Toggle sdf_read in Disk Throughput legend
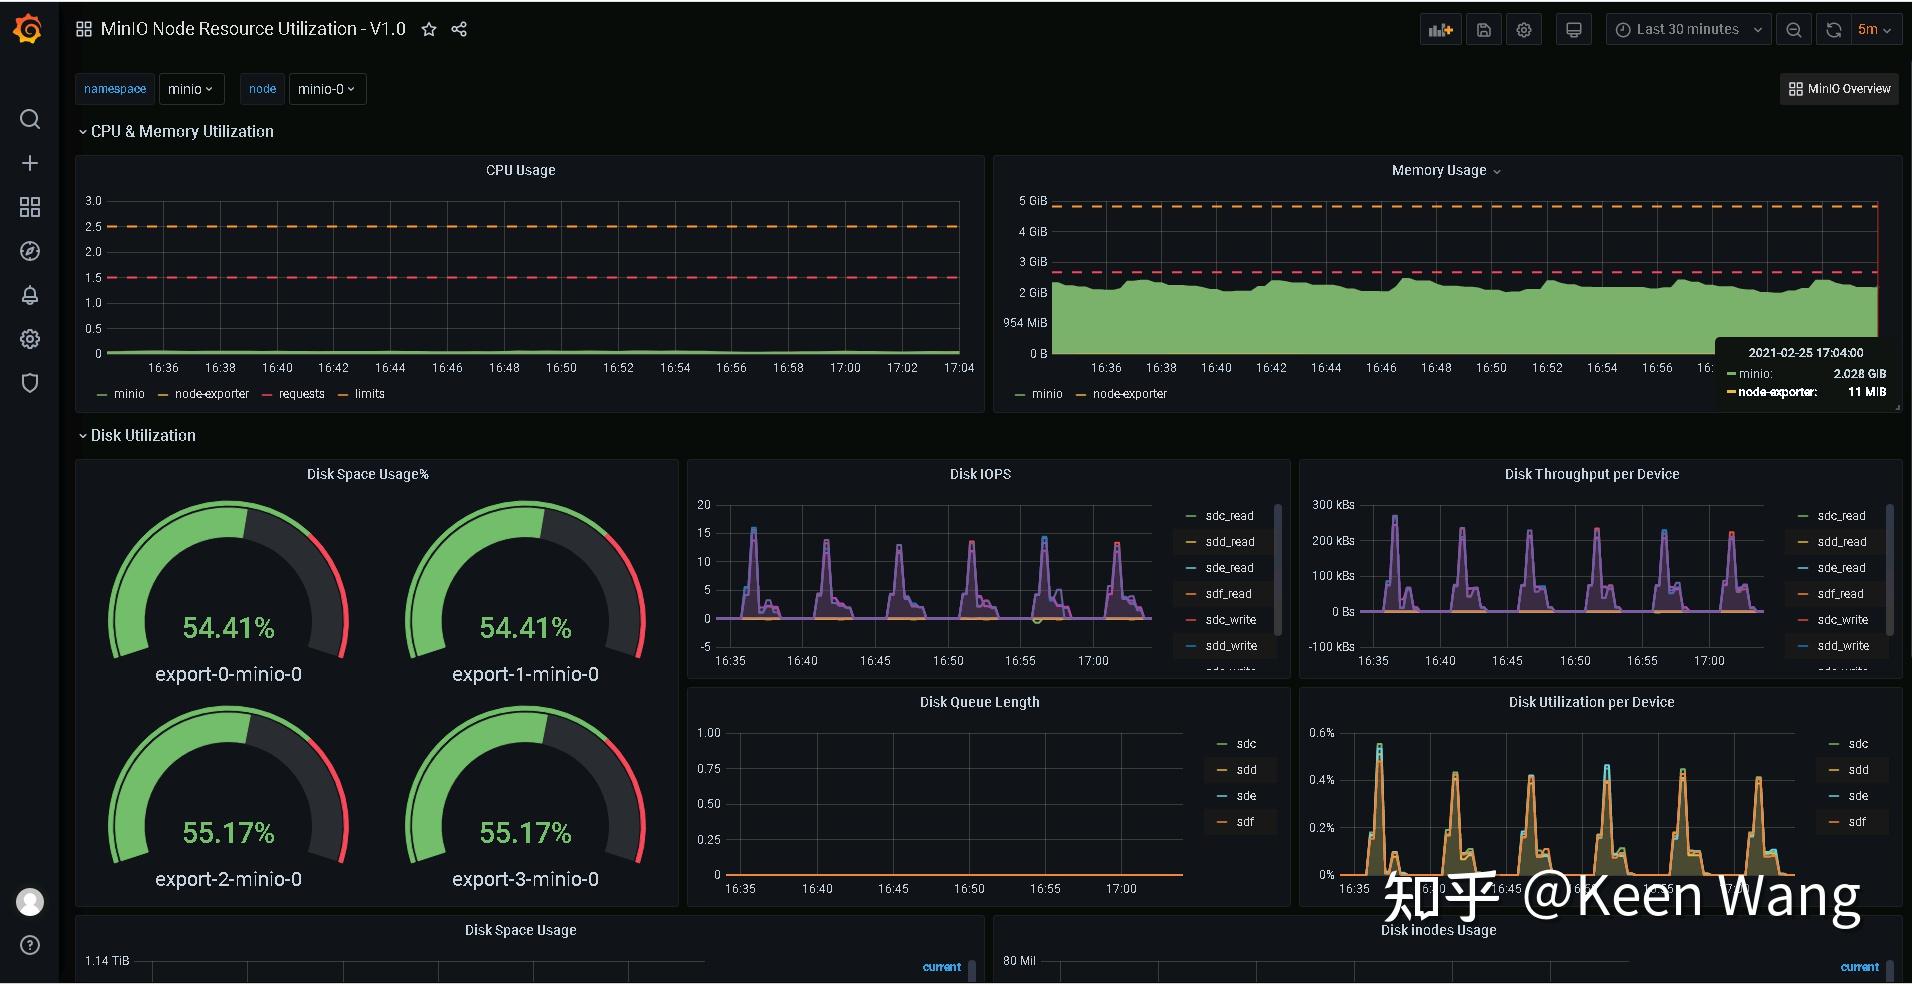 click(1841, 594)
